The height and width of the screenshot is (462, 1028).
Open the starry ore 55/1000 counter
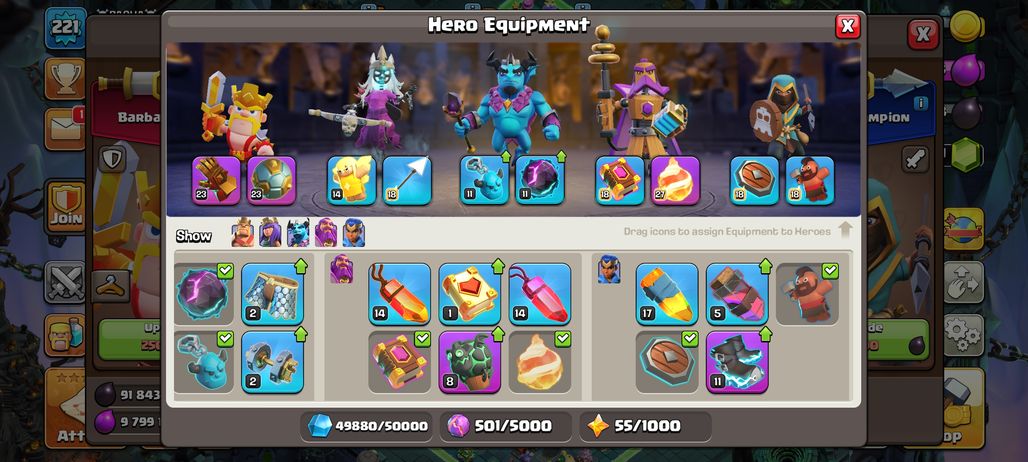[645, 426]
